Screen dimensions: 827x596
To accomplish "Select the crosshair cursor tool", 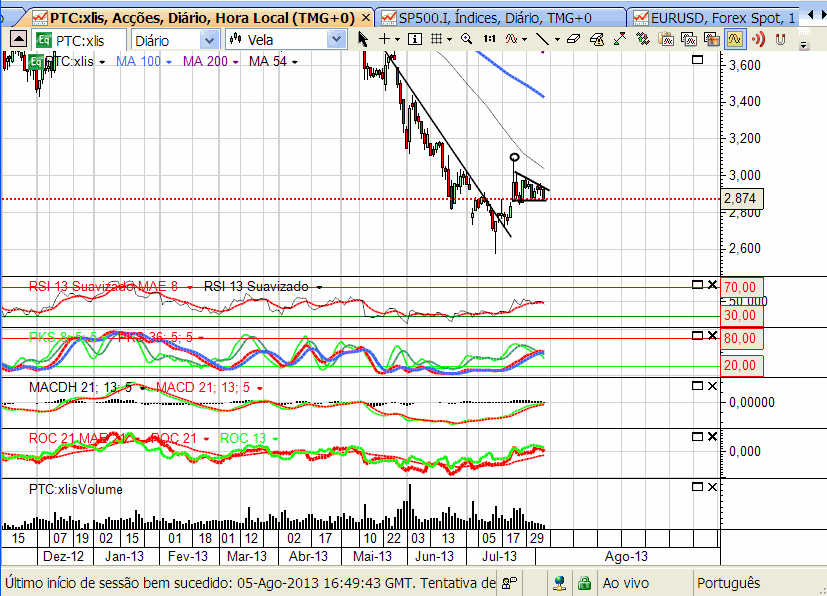I will [384, 39].
